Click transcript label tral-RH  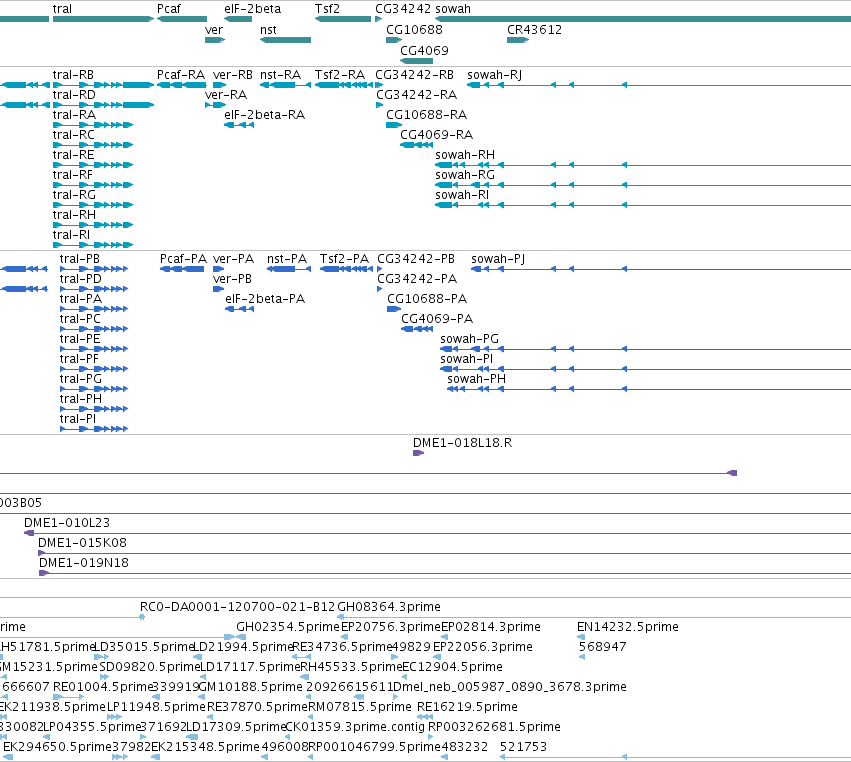tap(74, 215)
